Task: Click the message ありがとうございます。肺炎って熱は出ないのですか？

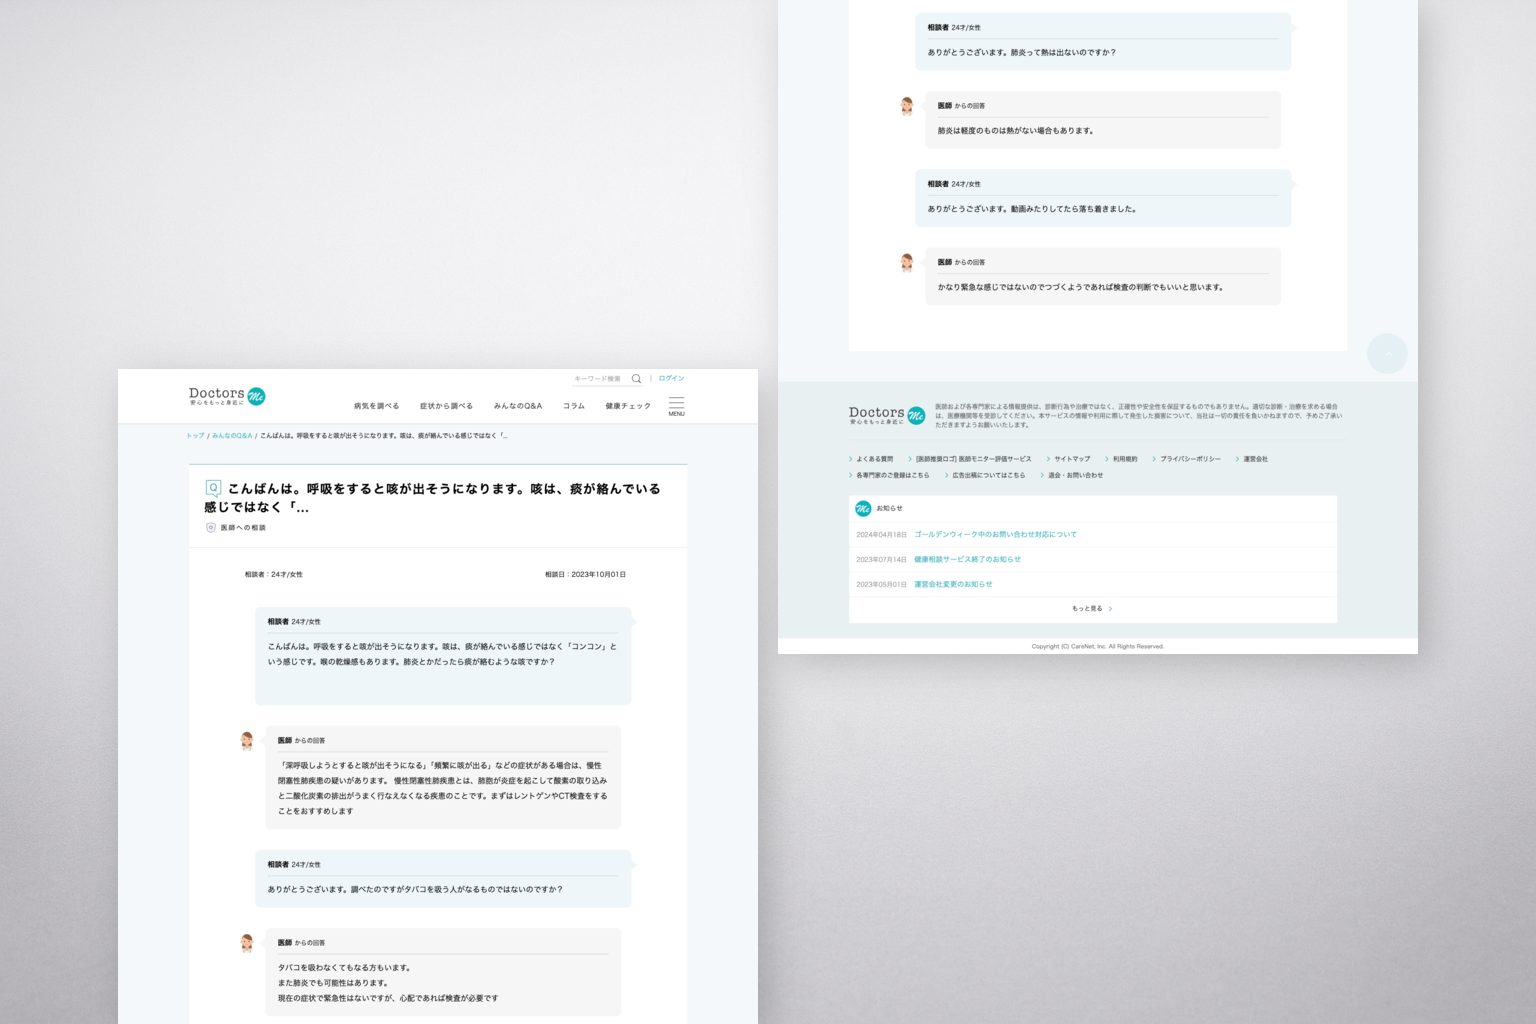Action: (x=1021, y=53)
